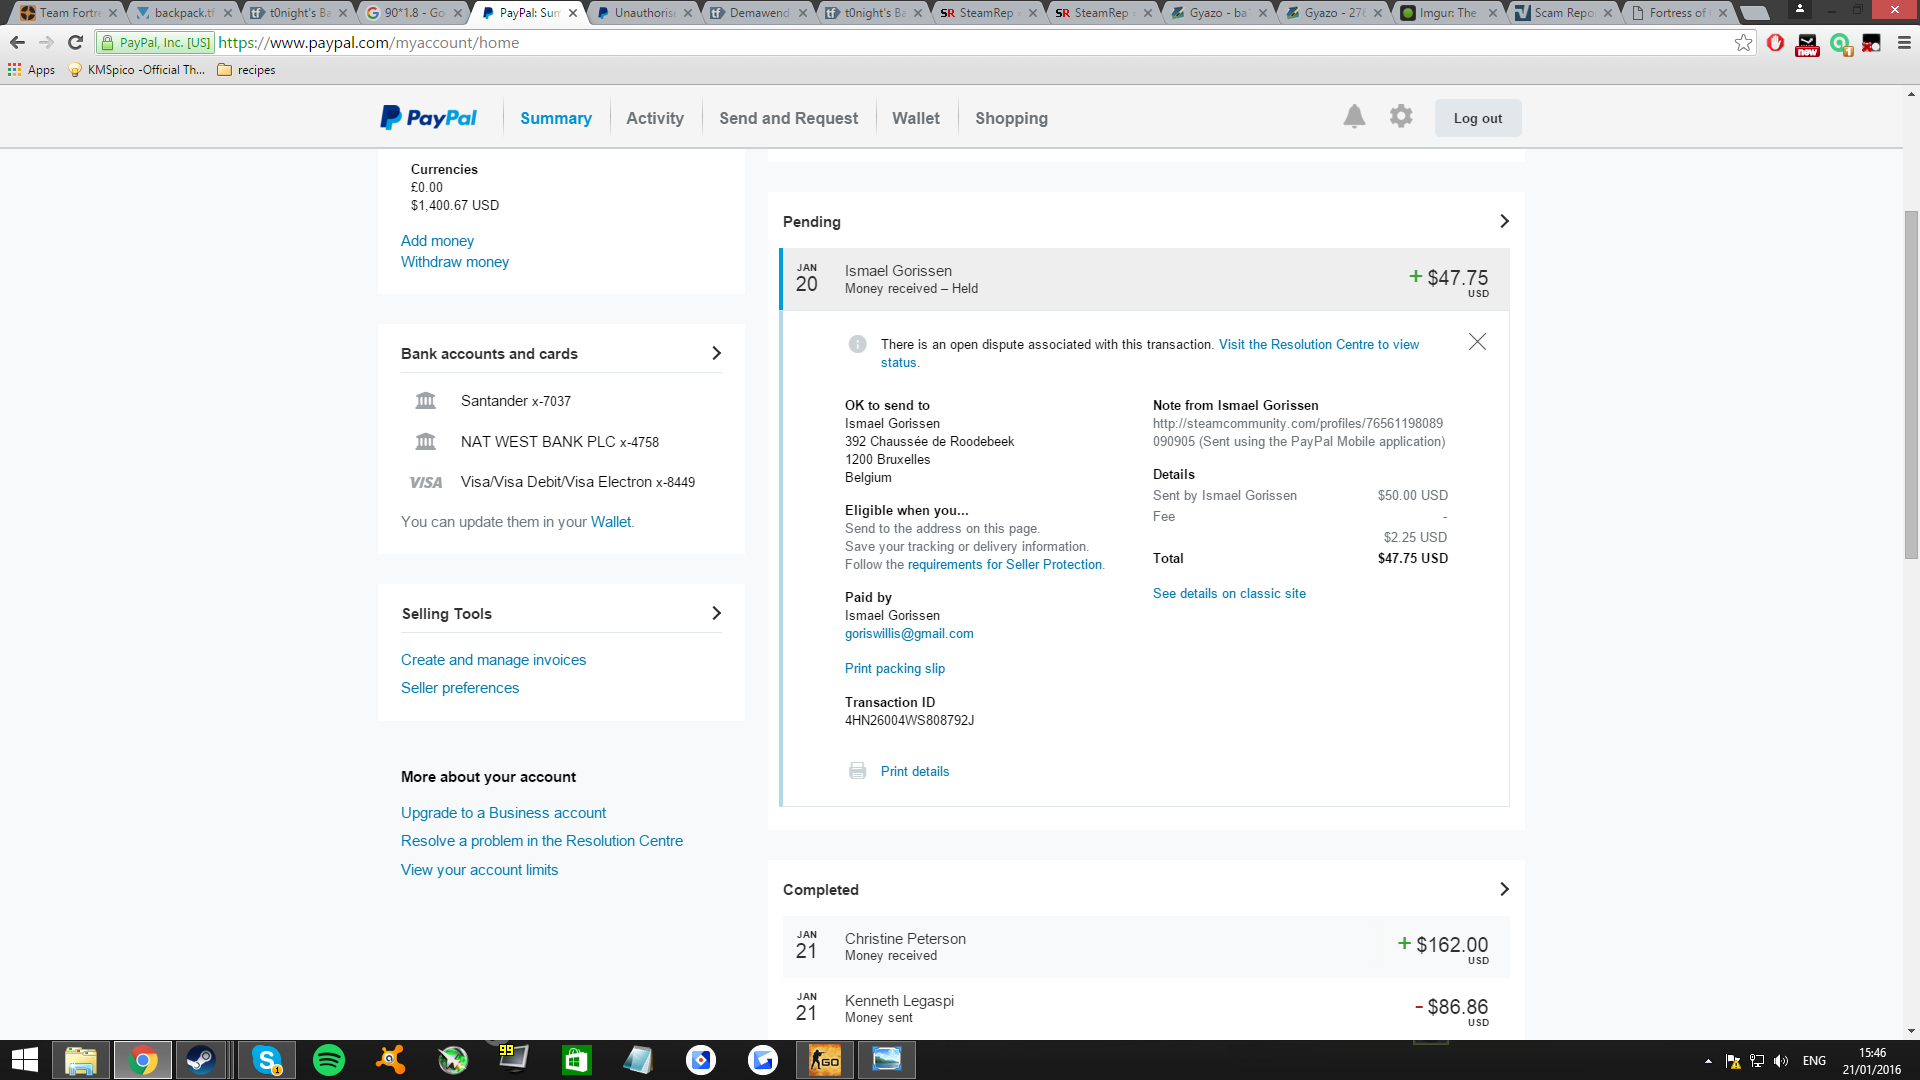This screenshot has height=1080, width=1920.
Task: Open the Wallet navigation tab
Action: click(x=915, y=118)
